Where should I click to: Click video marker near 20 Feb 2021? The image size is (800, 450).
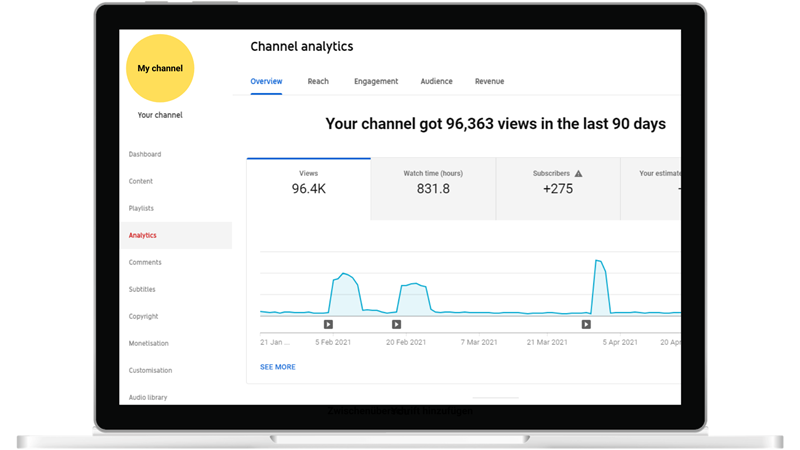(396, 324)
